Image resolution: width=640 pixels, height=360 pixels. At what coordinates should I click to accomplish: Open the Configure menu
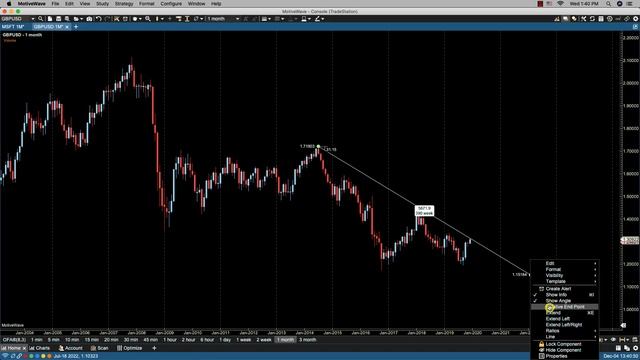171,4
